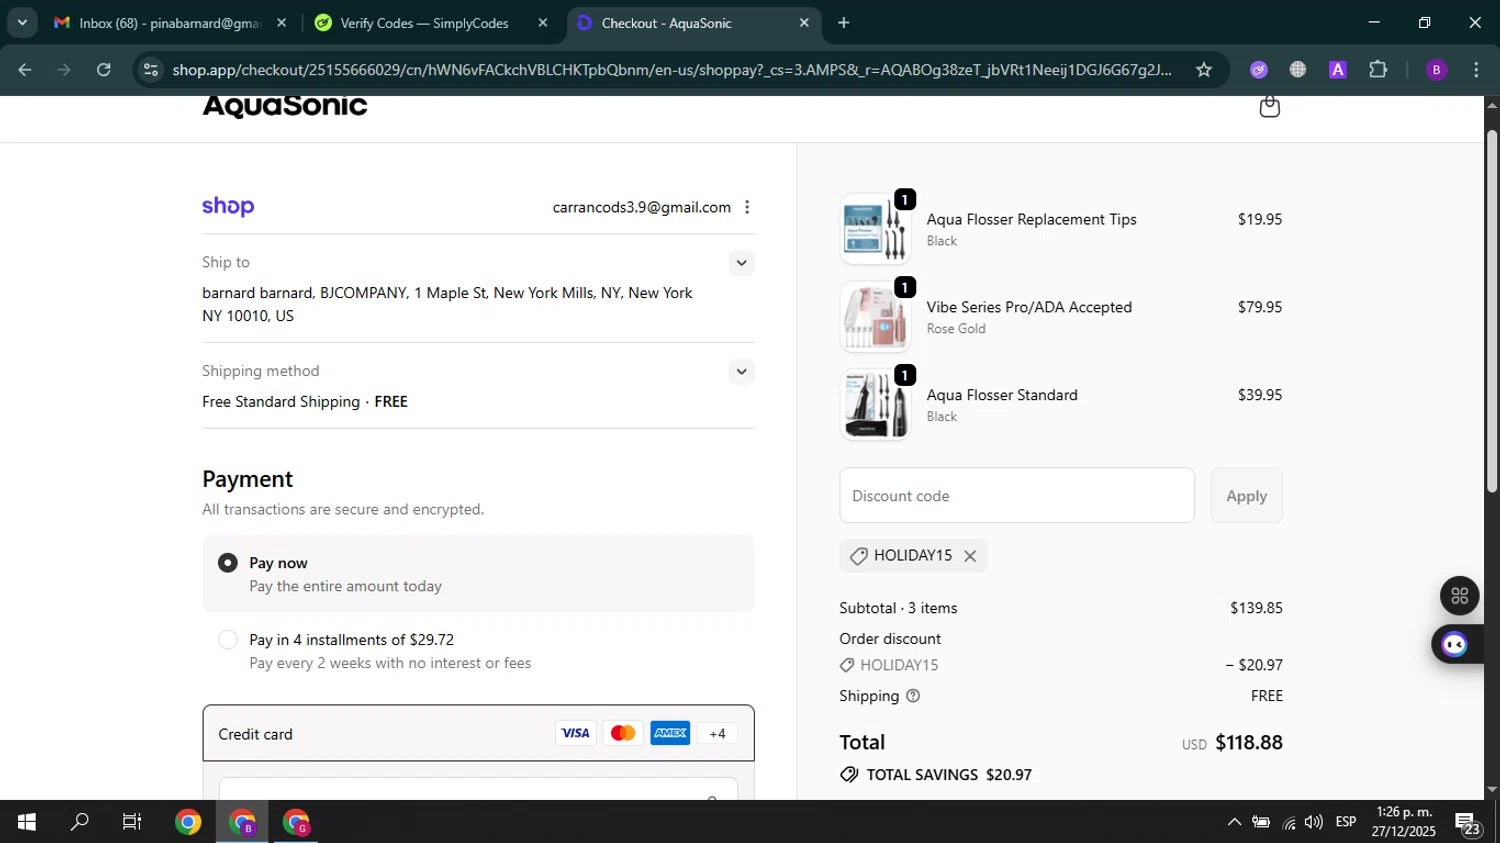
Task: Open Task View on the taskbar
Action: coord(132,822)
